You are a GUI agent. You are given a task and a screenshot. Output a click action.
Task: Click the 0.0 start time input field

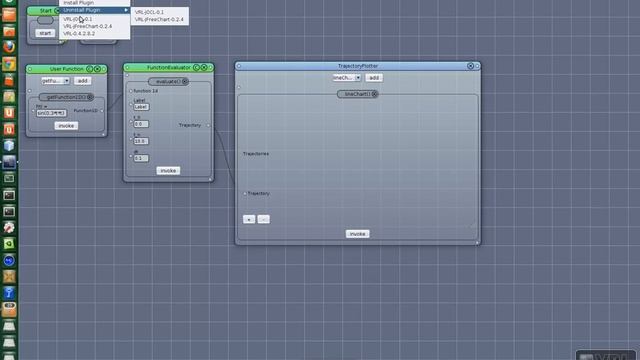[141, 124]
